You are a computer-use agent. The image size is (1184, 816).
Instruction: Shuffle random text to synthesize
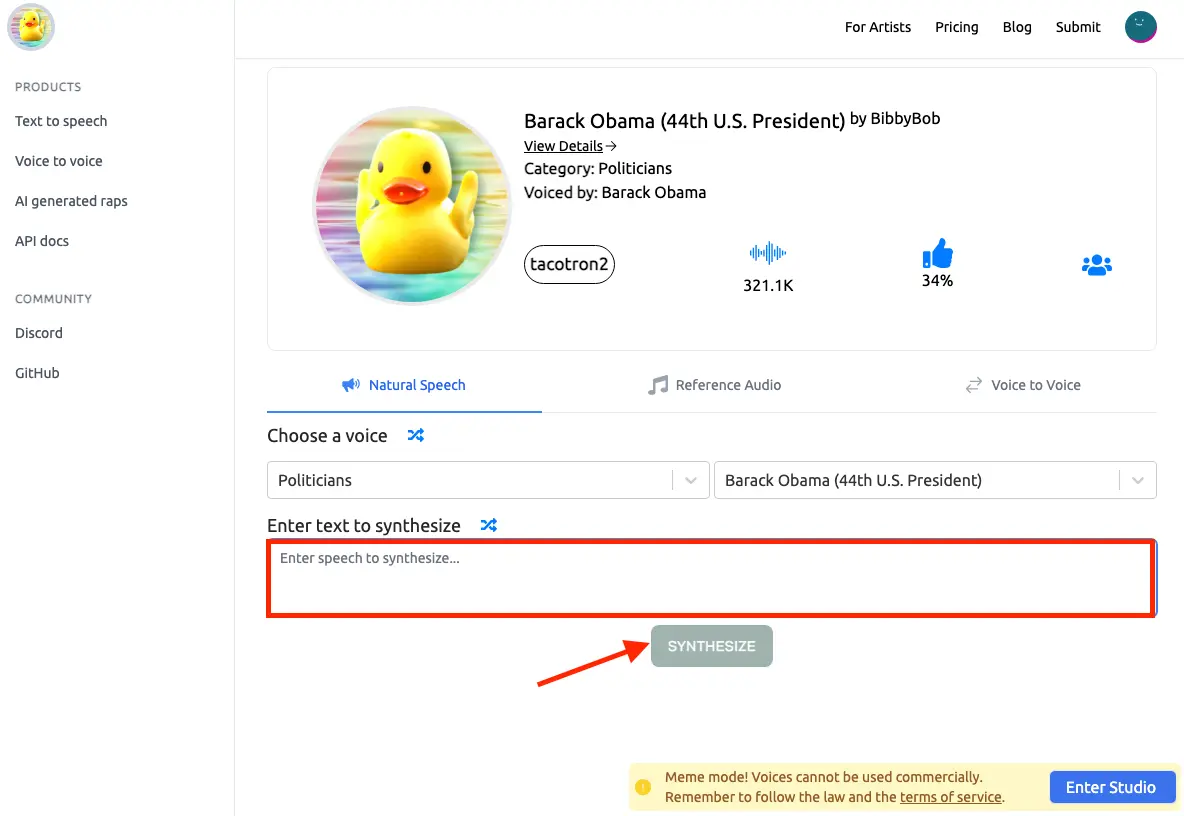coord(489,525)
